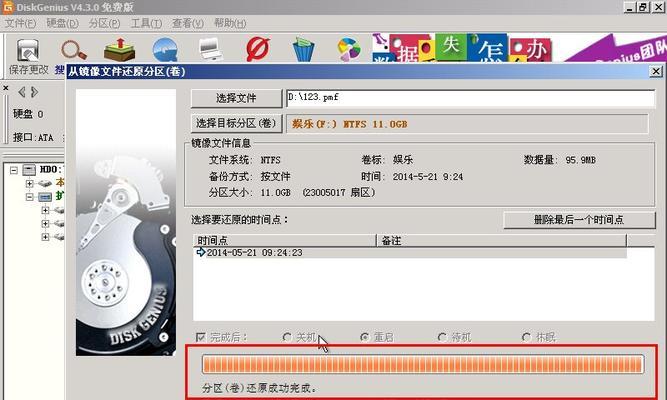Click the back arrow in disk navigation
667x400 pixels.
(x=22, y=91)
